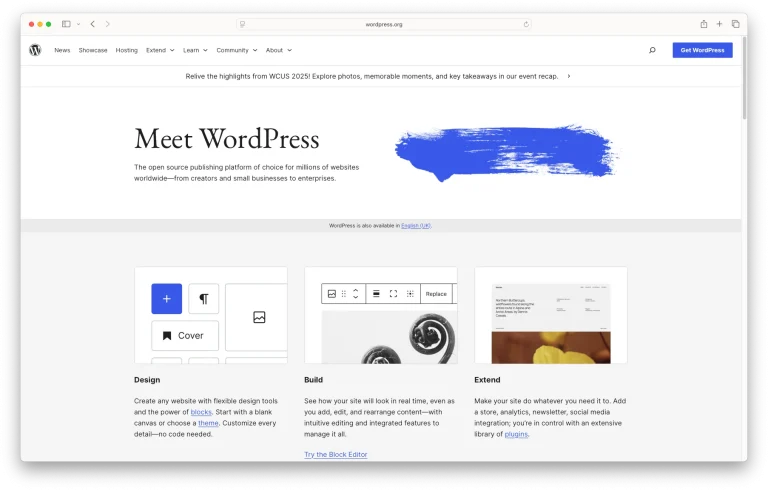Open the Showcase menu item
The height and width of the screenshot is (490, 768).
point(93,50)
